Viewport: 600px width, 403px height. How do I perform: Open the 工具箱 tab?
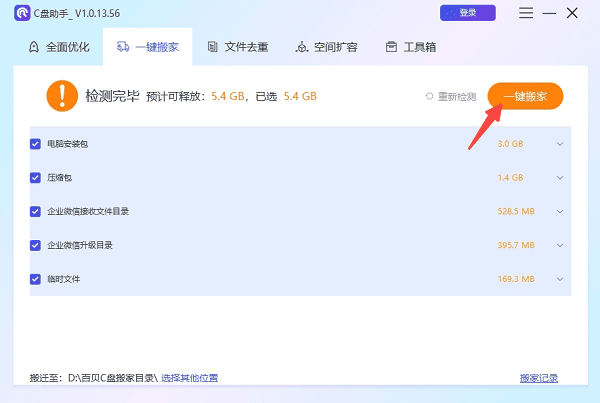coord(411,47)
